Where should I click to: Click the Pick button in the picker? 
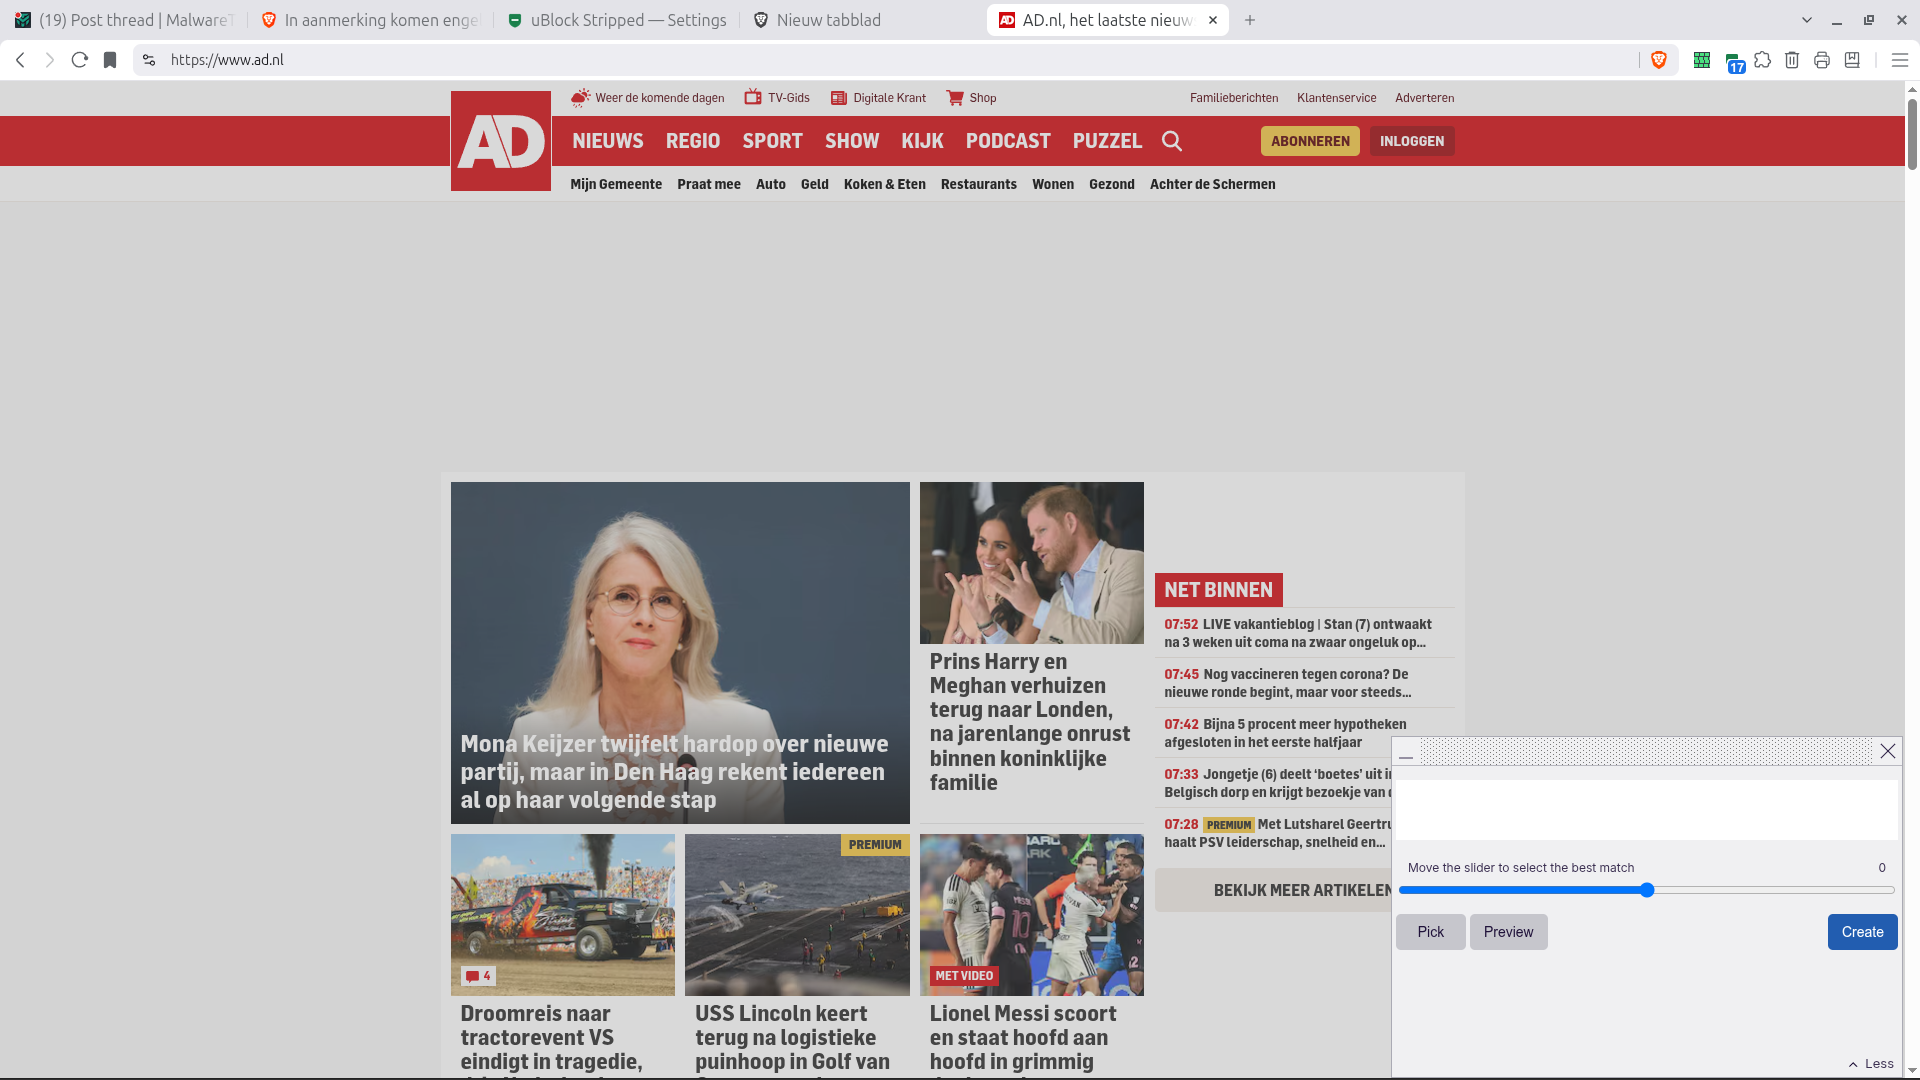(x=1431, y=932)
